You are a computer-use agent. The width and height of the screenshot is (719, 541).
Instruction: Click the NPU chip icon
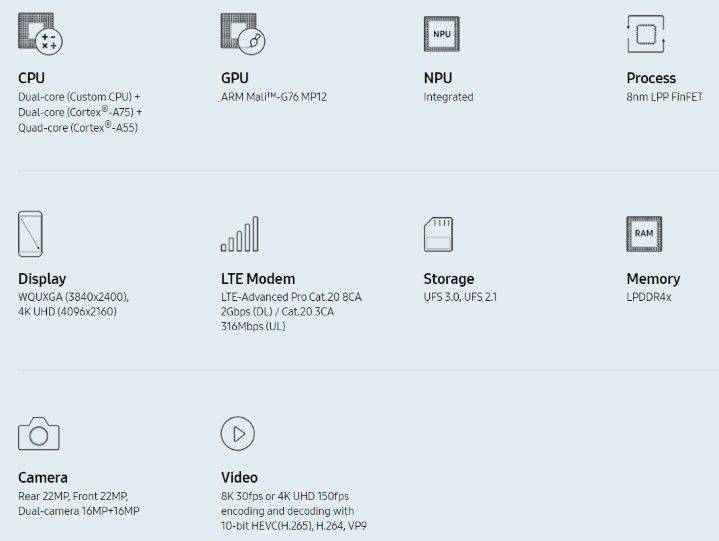[x=441, y=34]
